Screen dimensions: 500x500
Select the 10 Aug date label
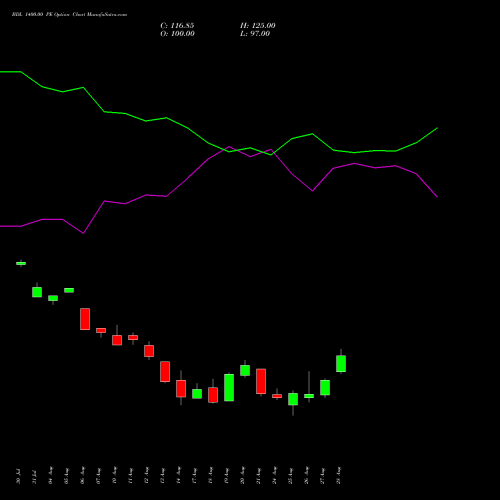[x=114, y=475]
